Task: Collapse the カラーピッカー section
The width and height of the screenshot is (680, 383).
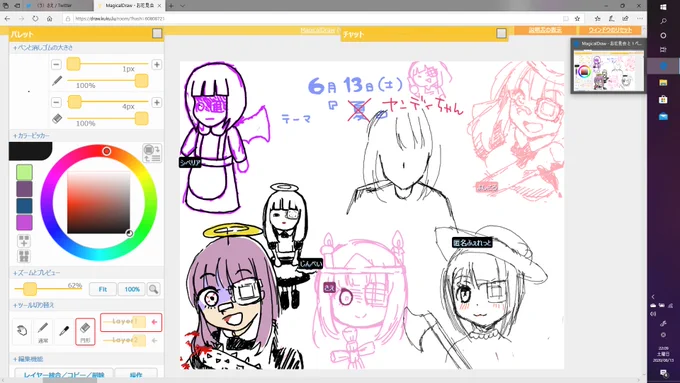Action: pos(31,136)
